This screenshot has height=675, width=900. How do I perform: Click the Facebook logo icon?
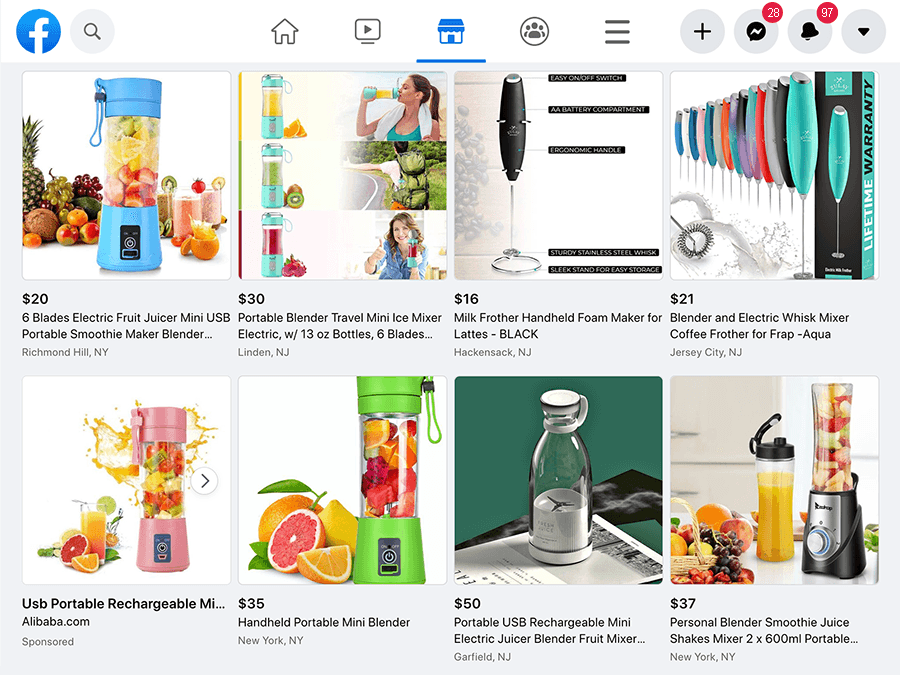point(38,31)
